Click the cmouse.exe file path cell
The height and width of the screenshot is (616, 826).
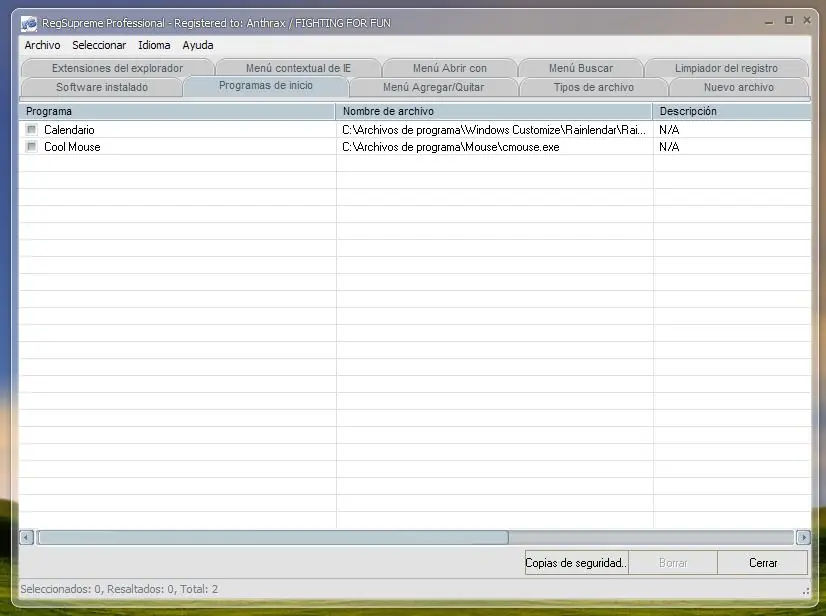(450, 147)
